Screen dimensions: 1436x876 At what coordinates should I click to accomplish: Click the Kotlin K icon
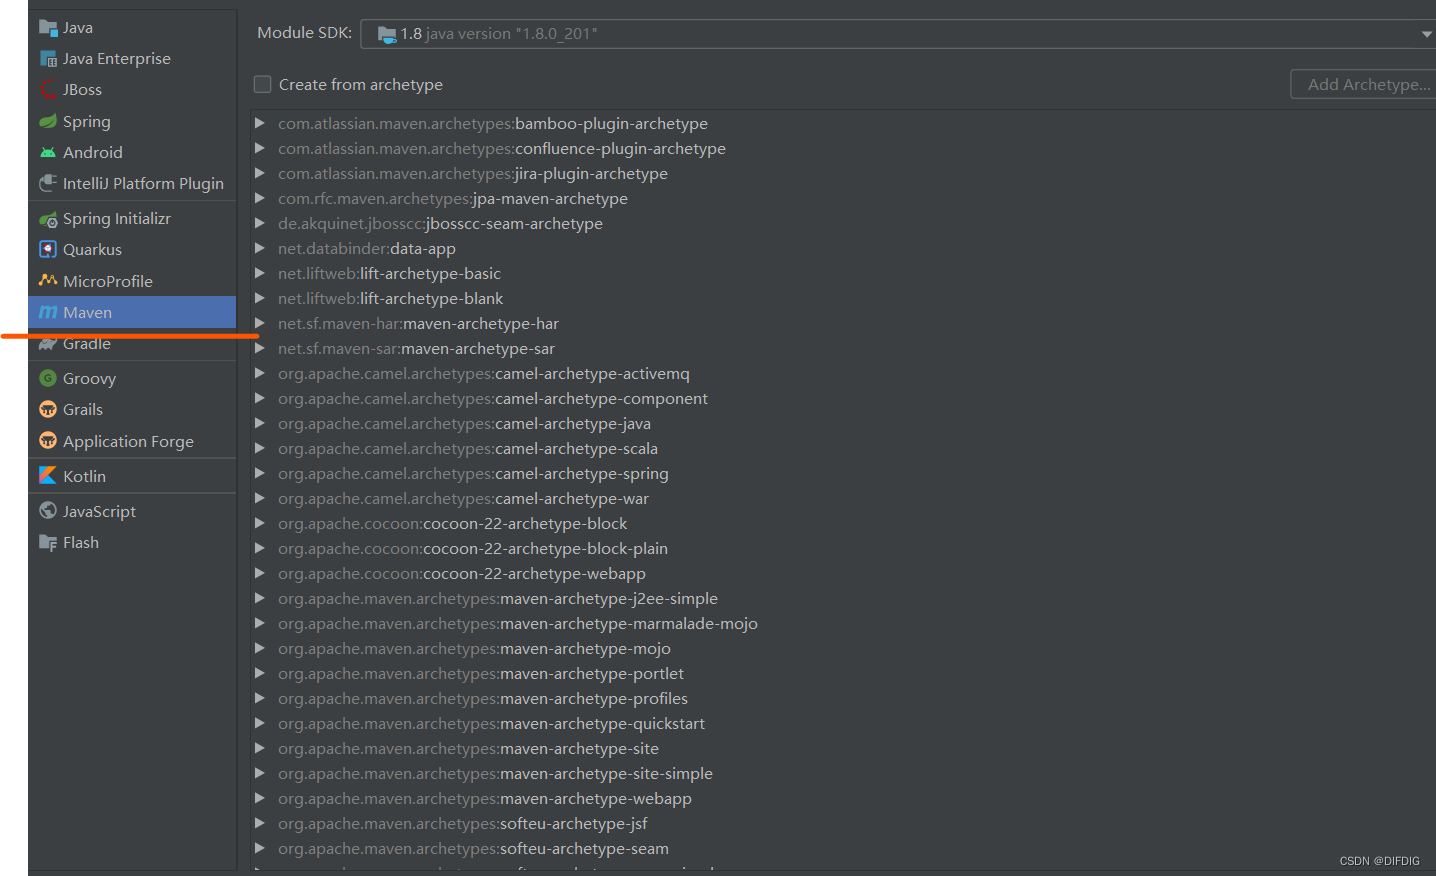click(x=48, y=475)
